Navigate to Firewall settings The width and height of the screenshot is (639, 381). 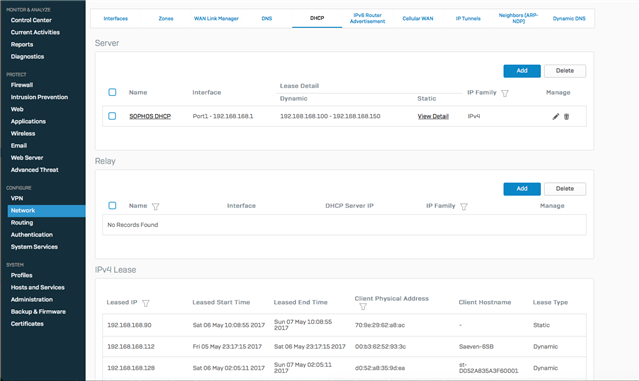[x=22, y=85]
